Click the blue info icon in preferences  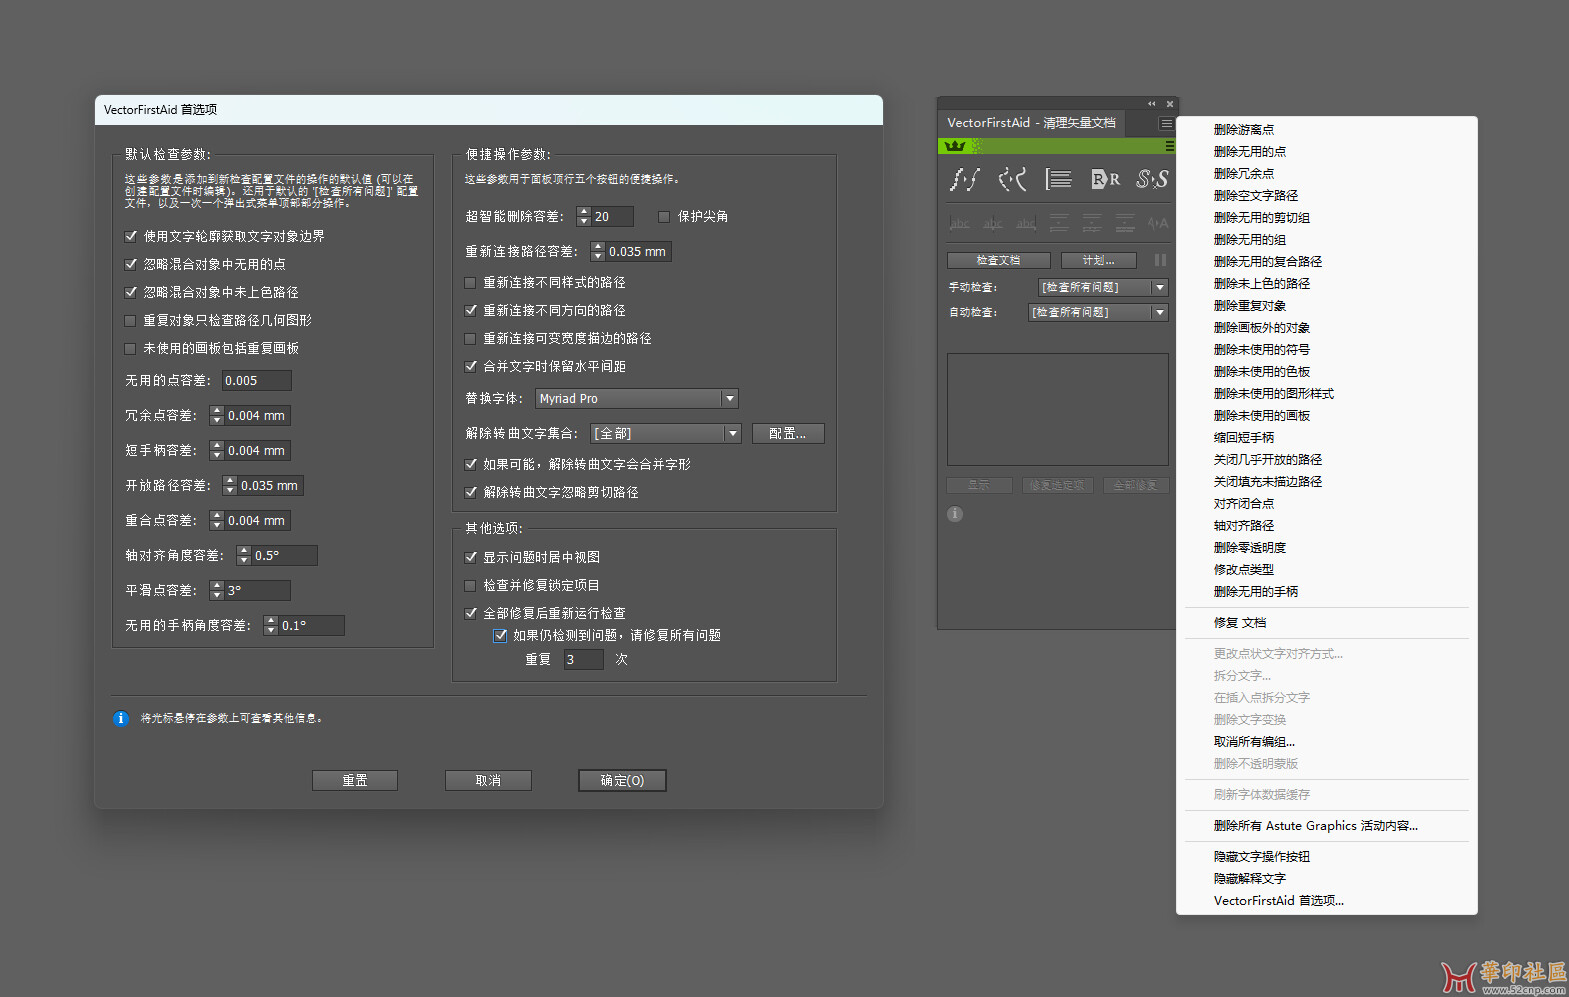pyautogui.click(x=121, y=718)
